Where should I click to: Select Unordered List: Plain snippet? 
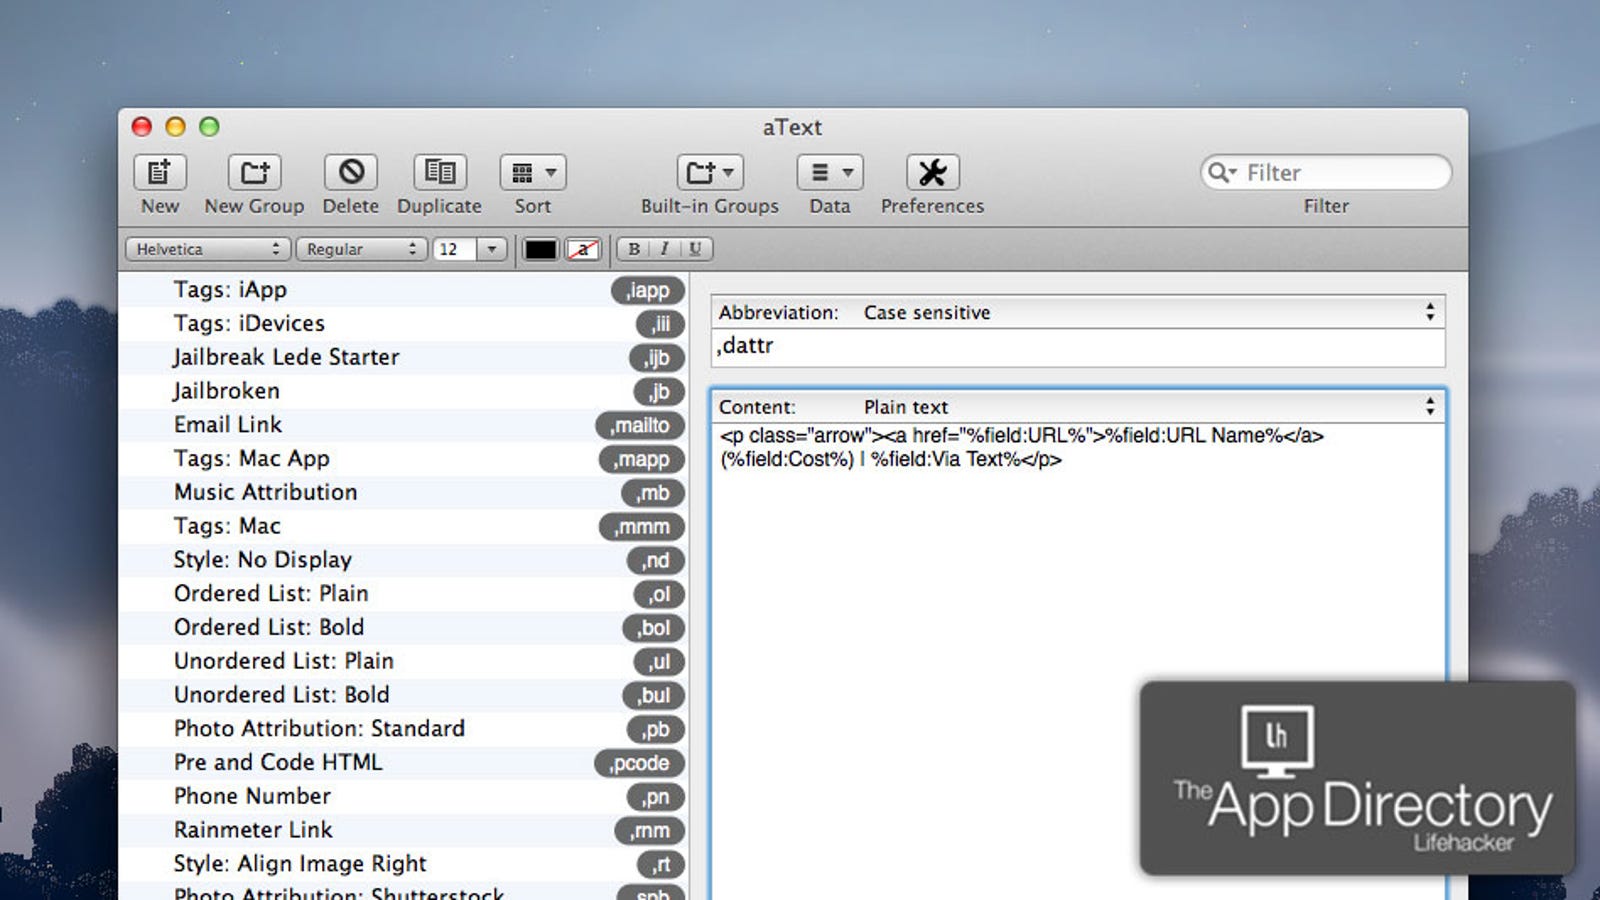pos(403,662)
